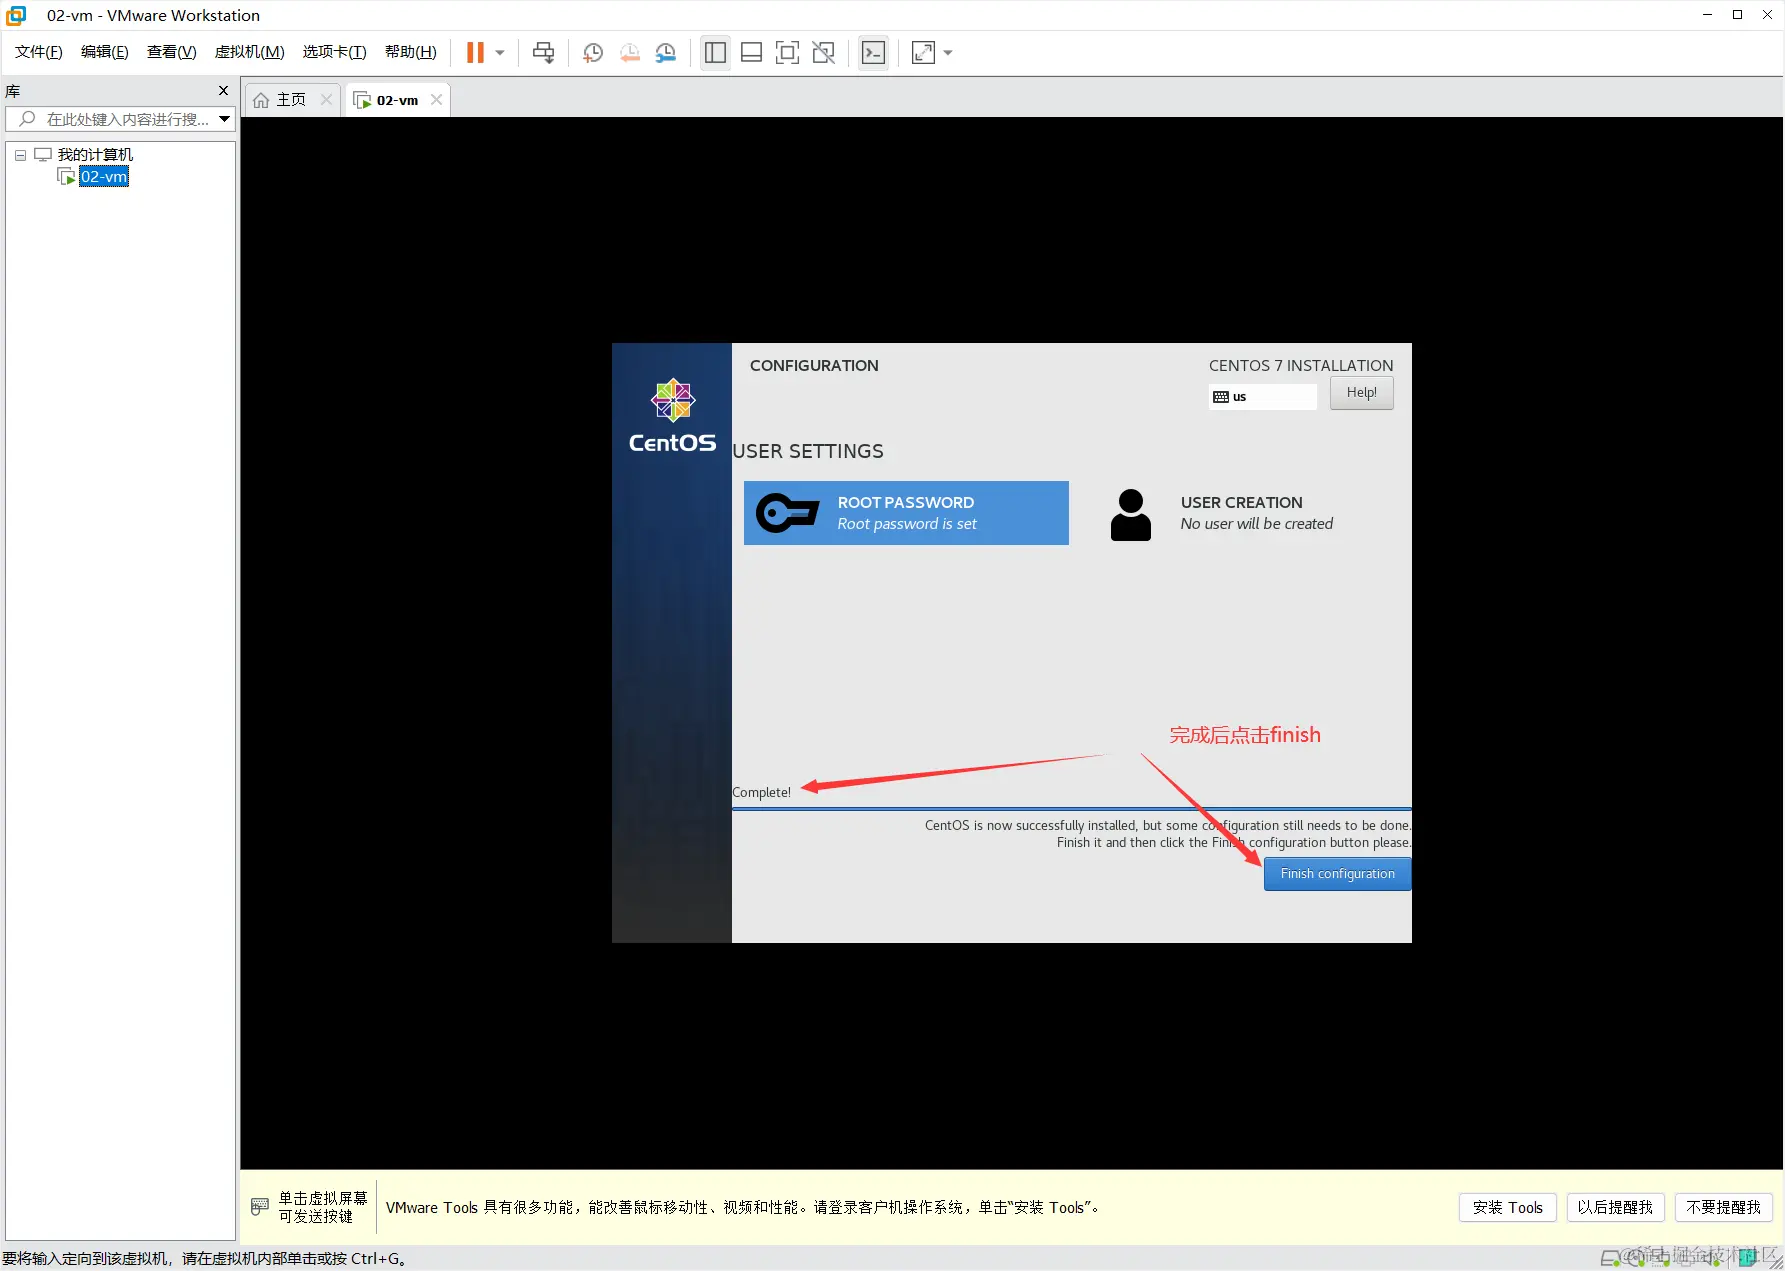
Task: Click the keyboard hint icon in notification bar
Action: point(260,1207)
